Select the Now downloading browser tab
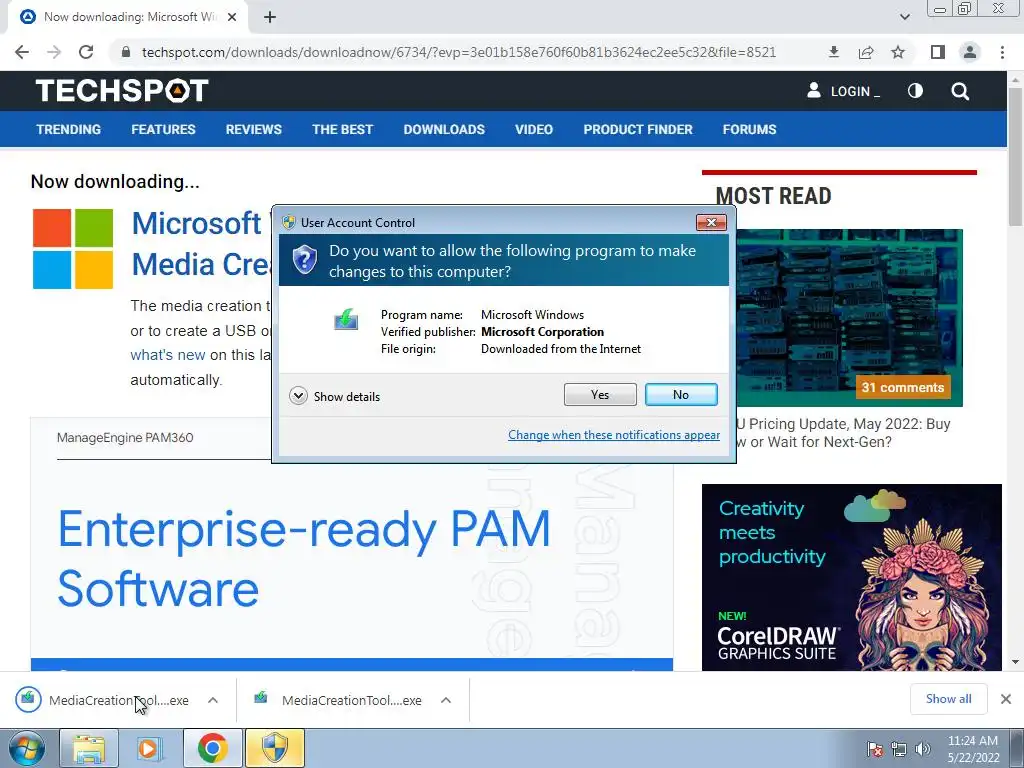The width and height of the screenshot is (1024, 768). pos(127,18)
